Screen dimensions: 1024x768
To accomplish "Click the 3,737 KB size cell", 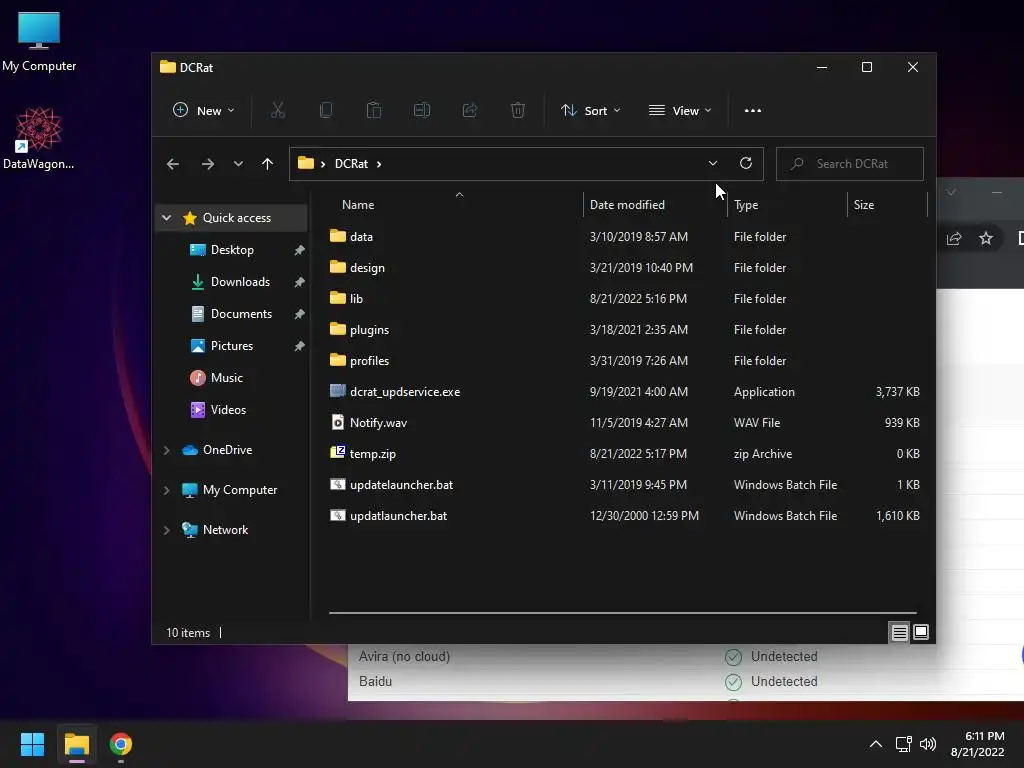I will click(897, 391).
